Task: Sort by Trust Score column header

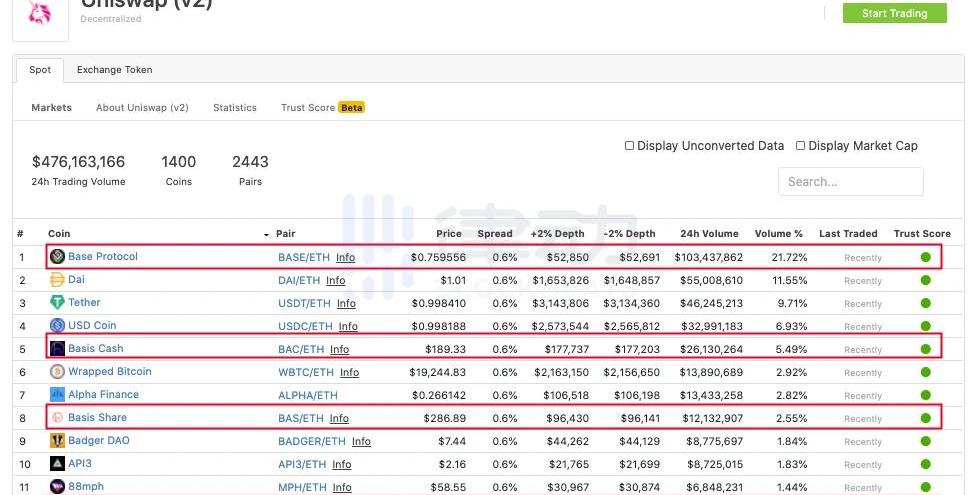Action: [x=922, y=234]
